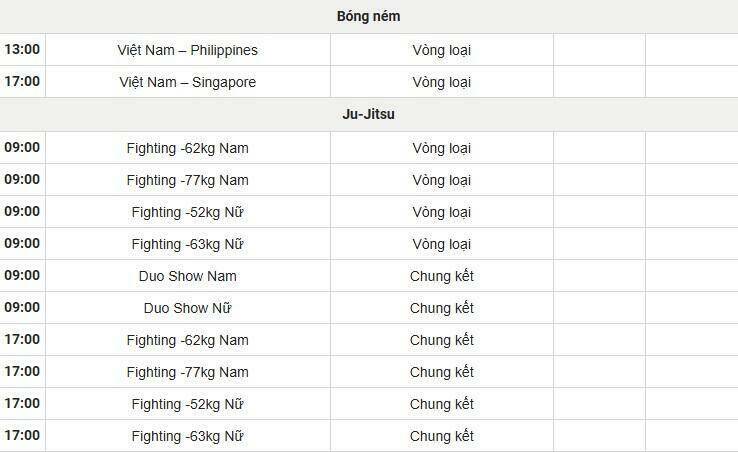
Task: Click Vòng loại in 09:00 Fighting -77kg Nam row
Action: (441, 180)
